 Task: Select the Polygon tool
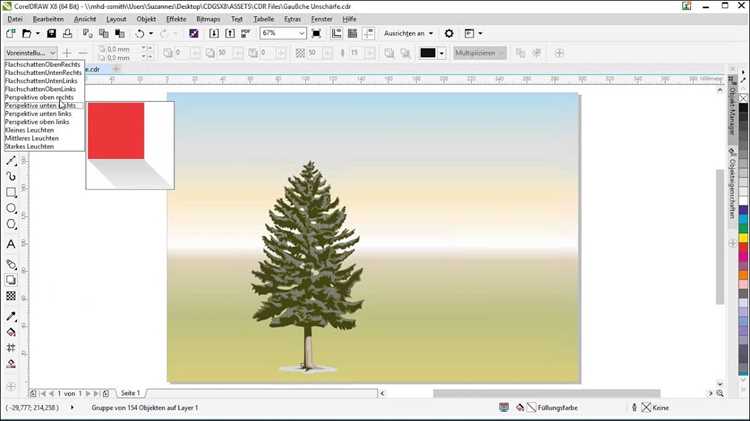(x=11, y=224)
